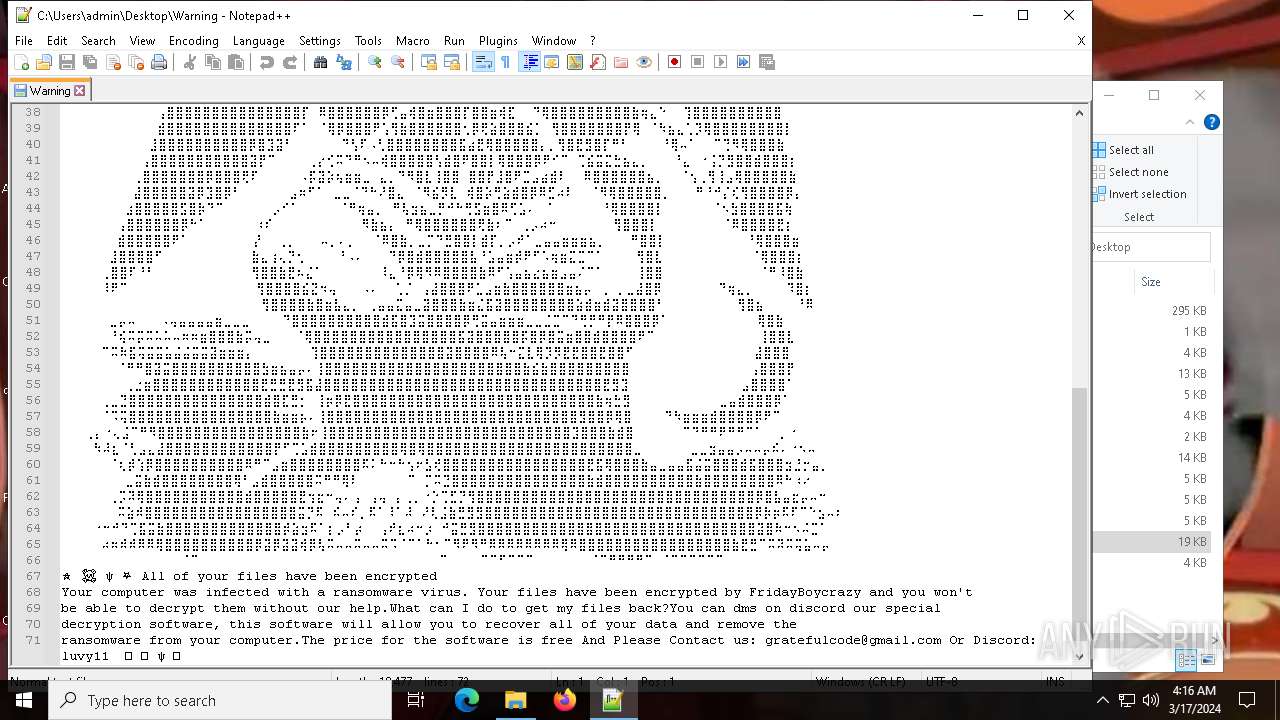This screenshot has height=720, width=1280.
Task: Open the Search menu
Action: tap(98, 41)
